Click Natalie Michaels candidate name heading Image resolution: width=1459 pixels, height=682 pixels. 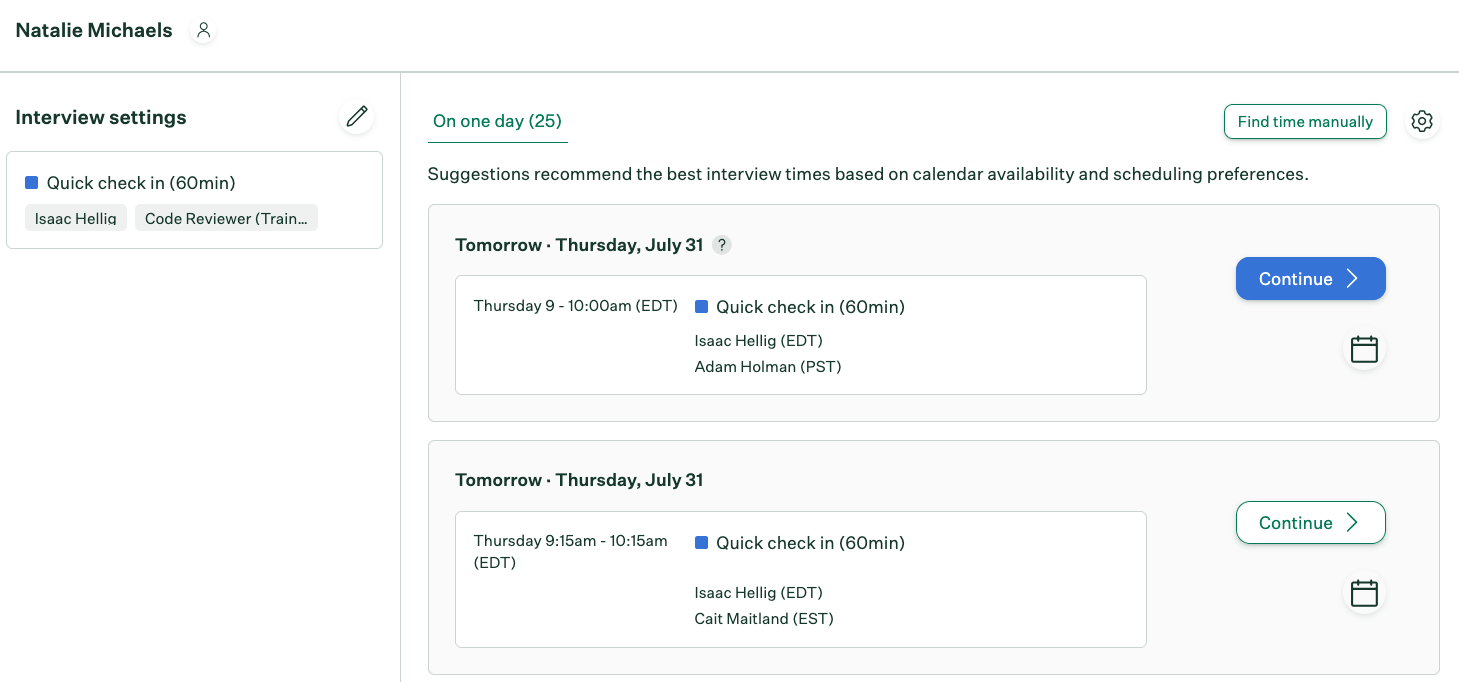click(x=94, y=31)
